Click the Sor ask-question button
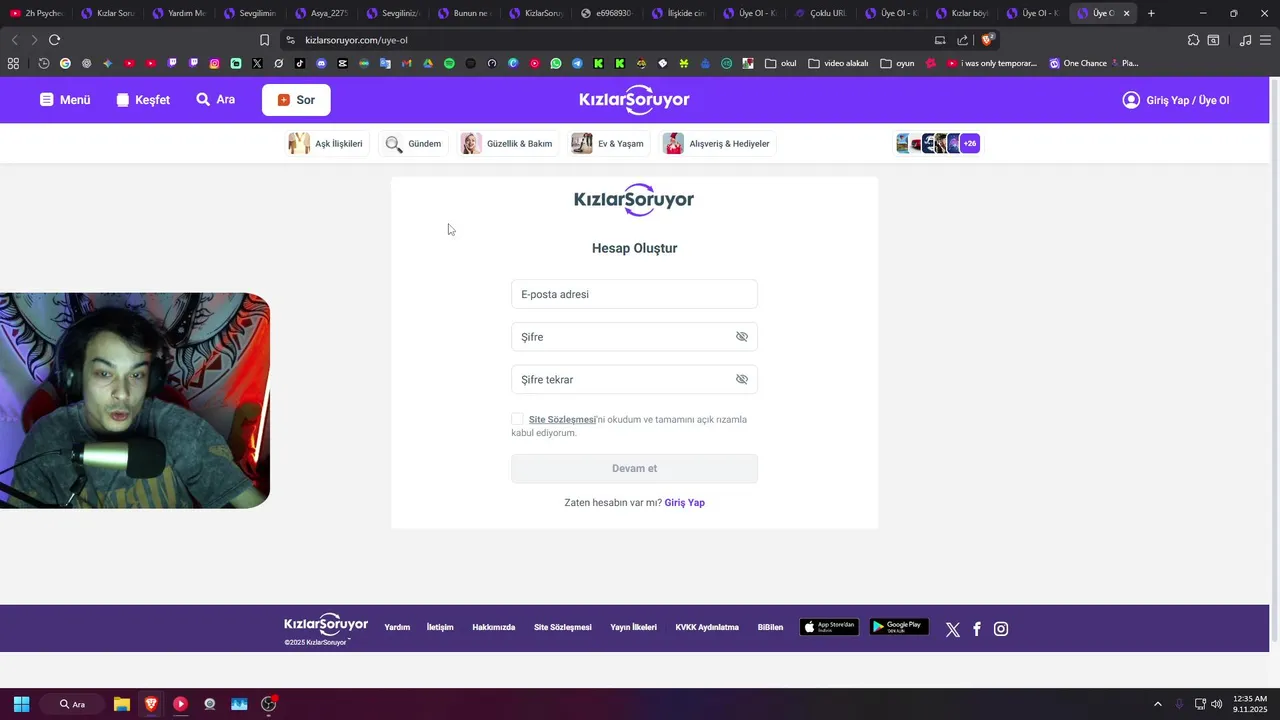1280x720 pixels. [296, 100]
